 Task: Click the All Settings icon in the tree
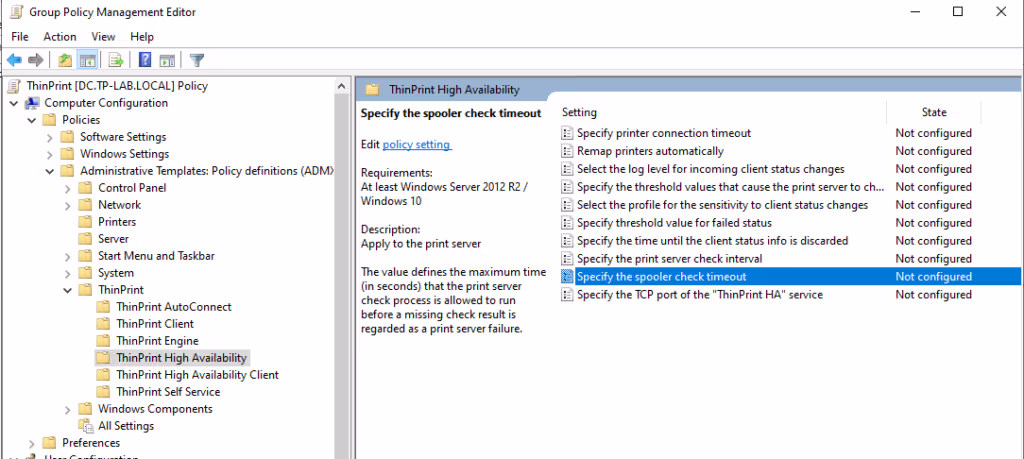86,426
